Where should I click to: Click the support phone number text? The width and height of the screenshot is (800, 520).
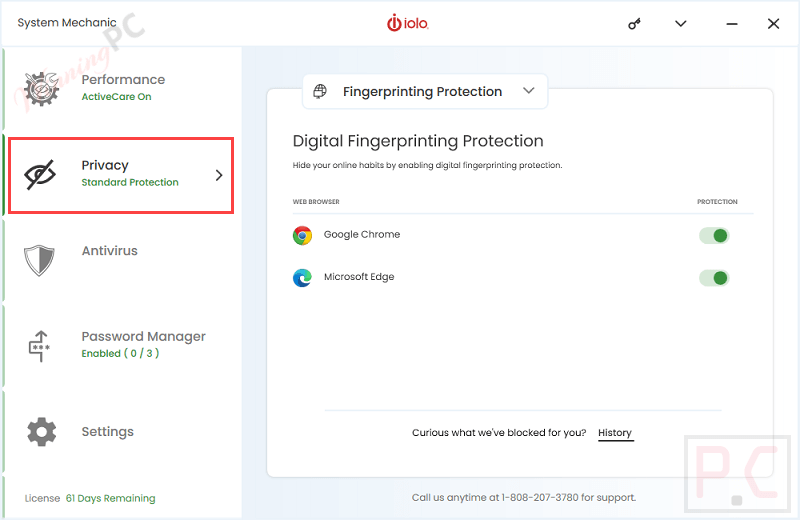point(540,497)
